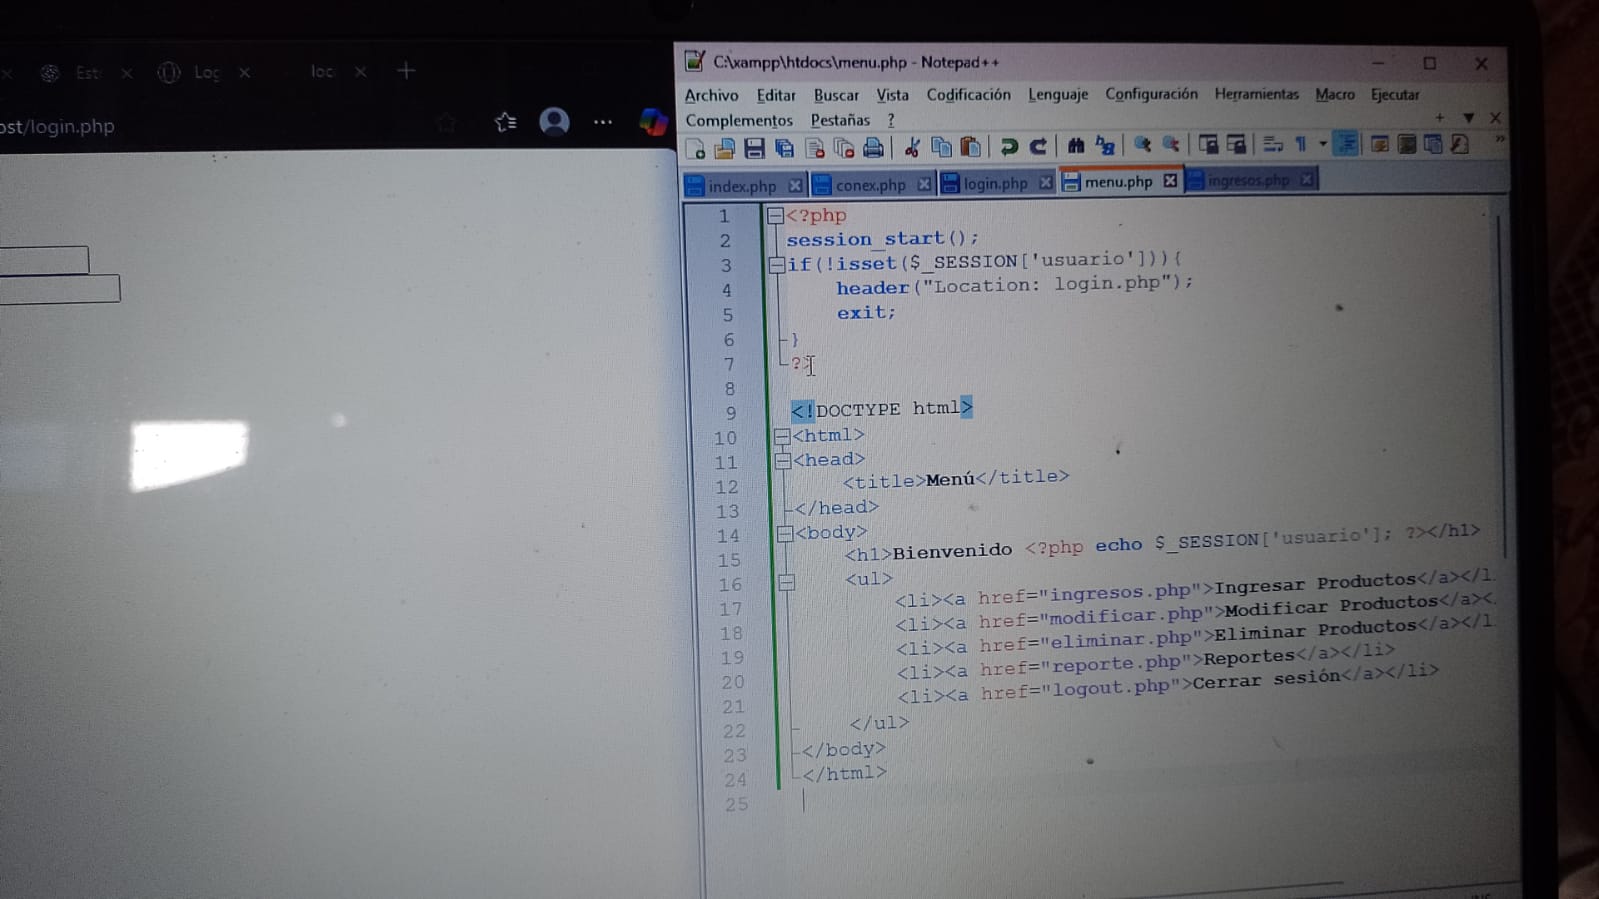Click the Open file folder icon
The width and height of the screenshot is (1599, 899).
(724, 149)
